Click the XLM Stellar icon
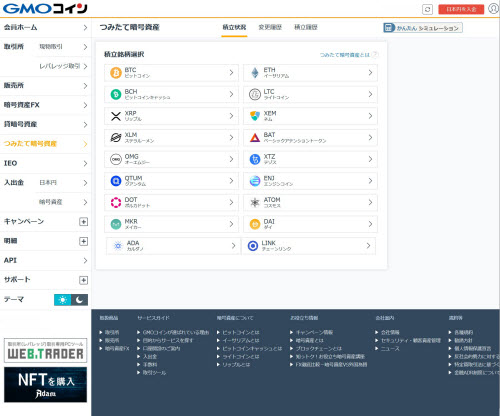The height and width of the screenshot is (416, 500). tap(116, 138)
